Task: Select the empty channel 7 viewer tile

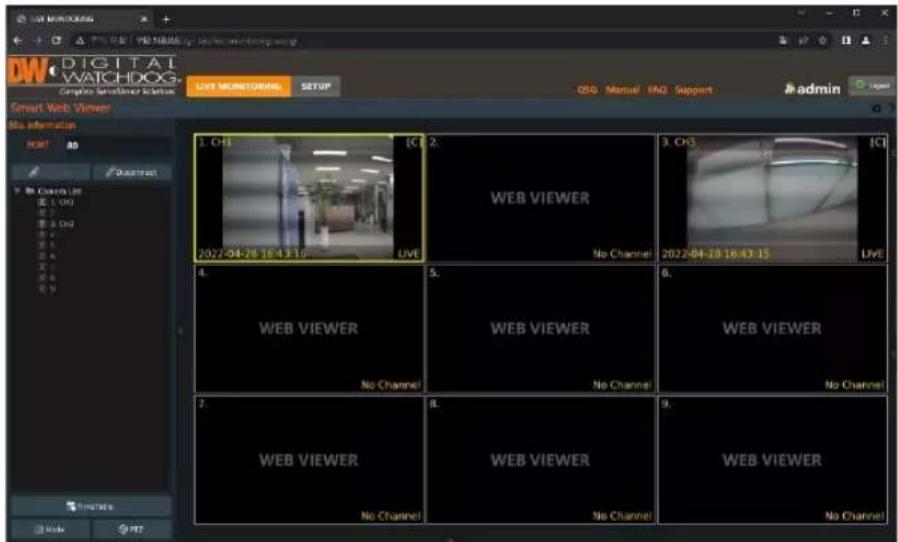Action: (x=309, y=460)
